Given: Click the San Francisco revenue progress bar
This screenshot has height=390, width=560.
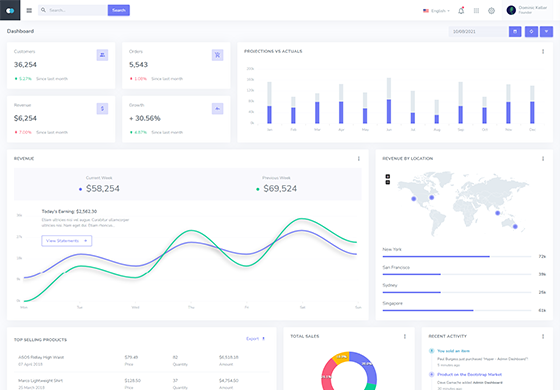Looking at the screenshot, I should tap(457, 274).
